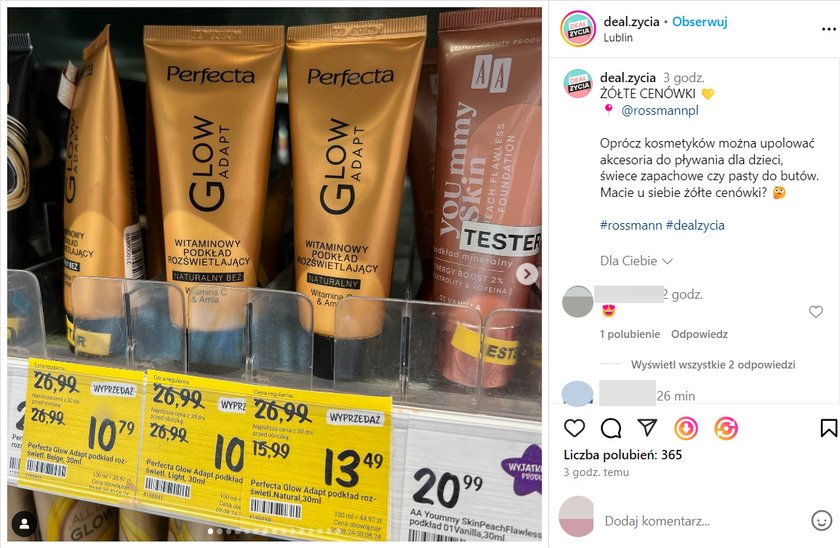Visit the @rossmannpl profile mention
Viewport: 840px width, 548px height.
(x=659, y=110)
